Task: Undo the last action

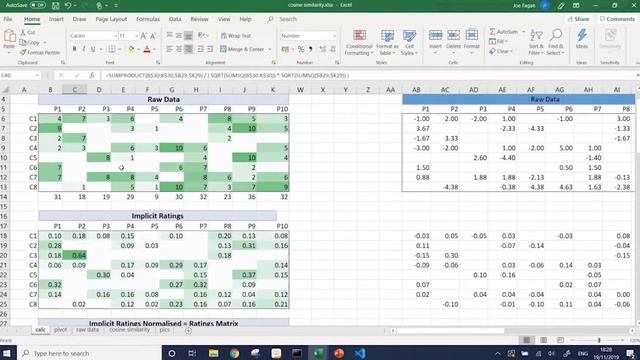Action: point(68,5)
